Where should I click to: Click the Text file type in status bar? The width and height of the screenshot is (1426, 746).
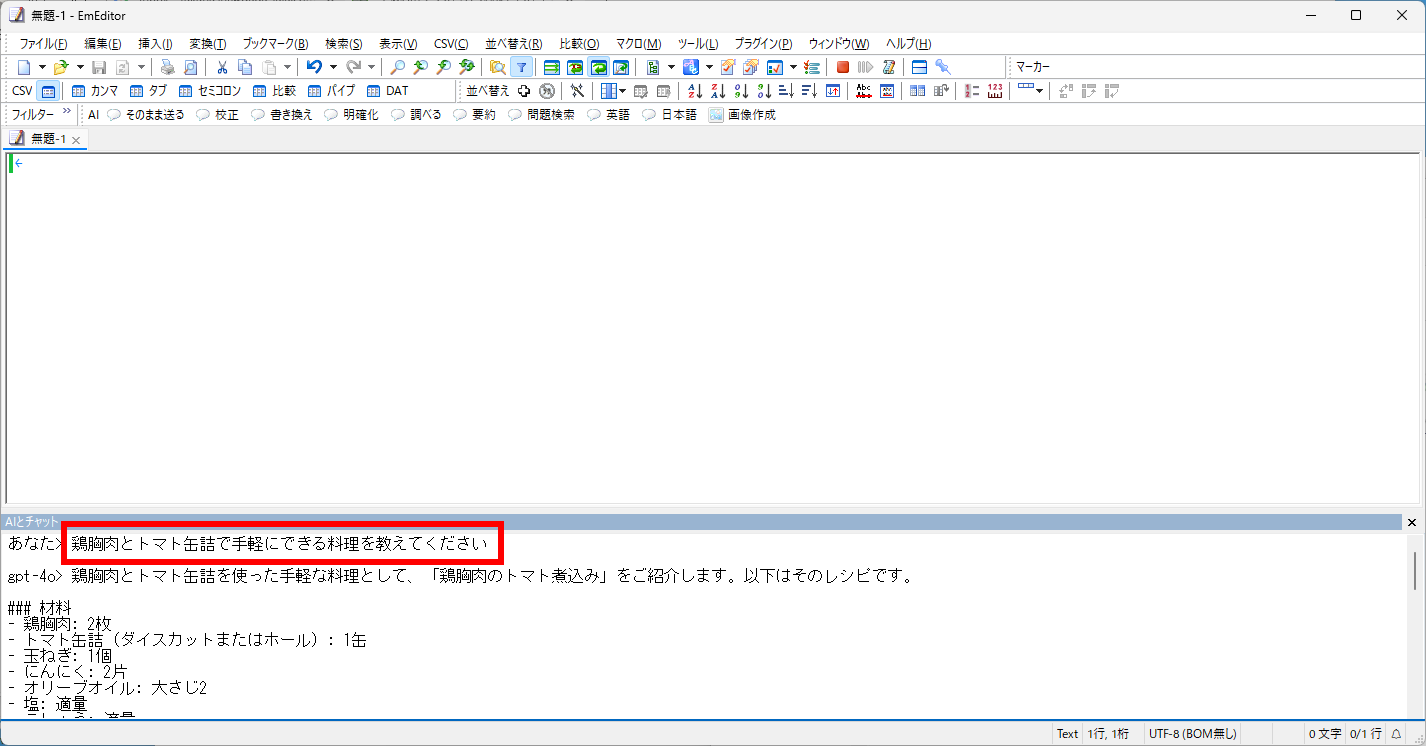[x=1068, y=734]
